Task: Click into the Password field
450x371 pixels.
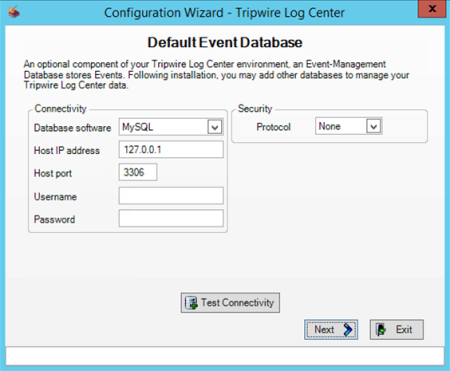Action: click(171, 218)
